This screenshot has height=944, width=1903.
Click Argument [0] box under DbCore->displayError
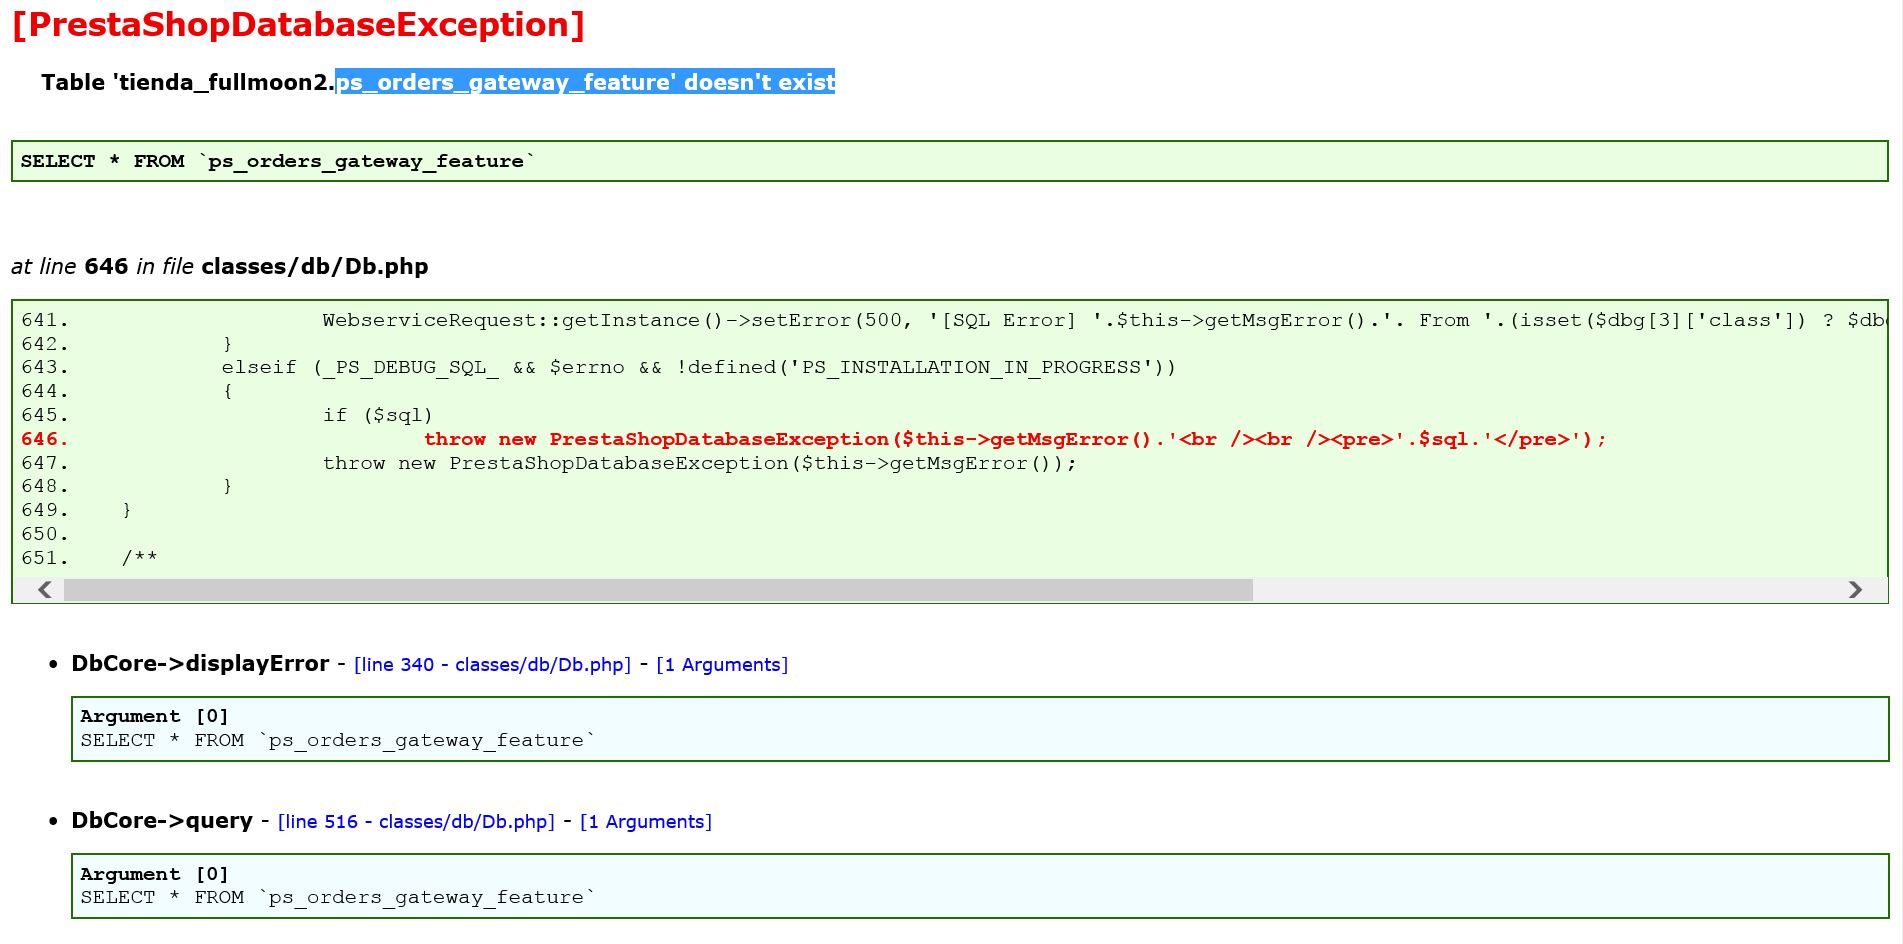tap(979, 729)
